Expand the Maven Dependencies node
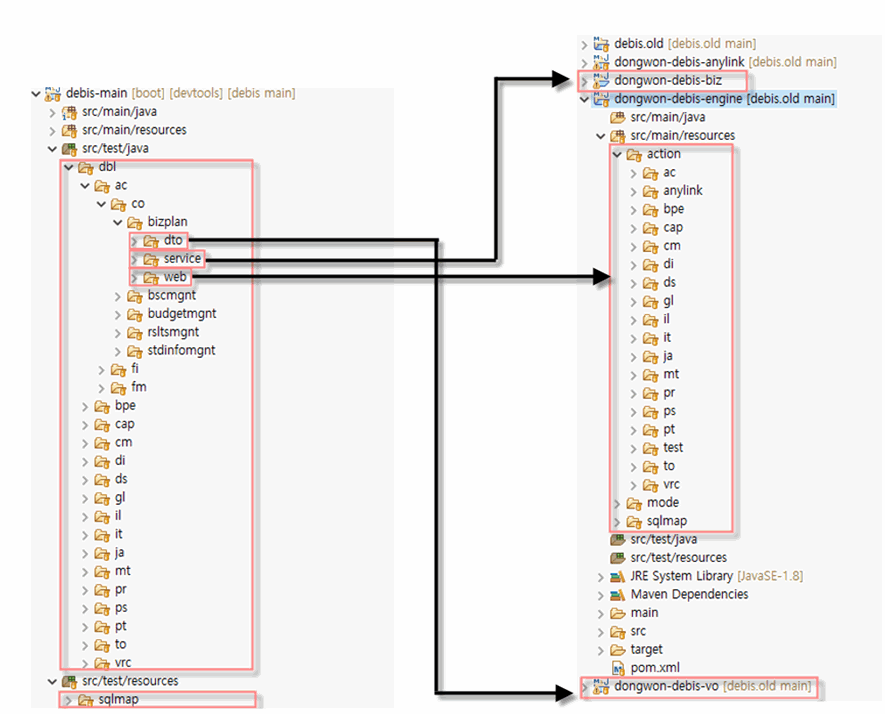The image size is (885, 714). (x=601, y=596)
